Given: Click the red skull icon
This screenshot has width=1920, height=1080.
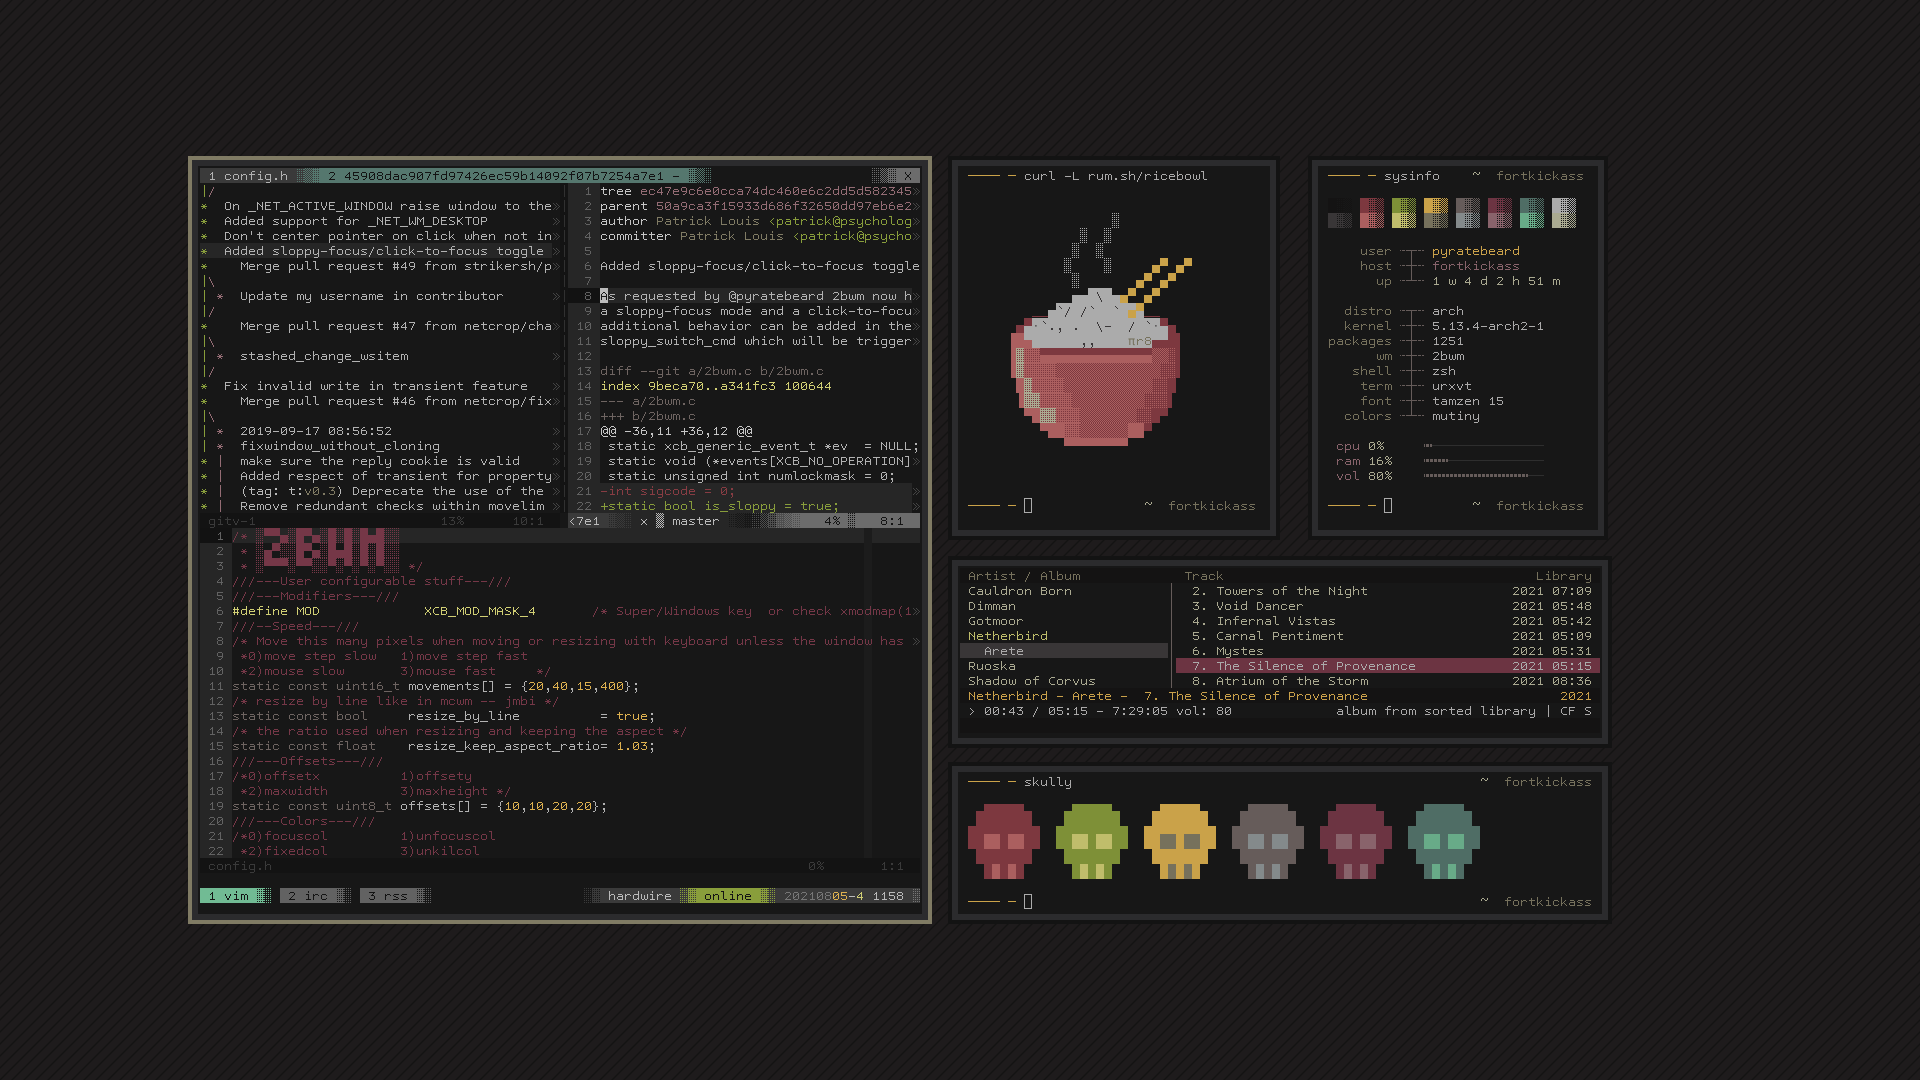Looking at the screenshot, I should coord(1003,841).
